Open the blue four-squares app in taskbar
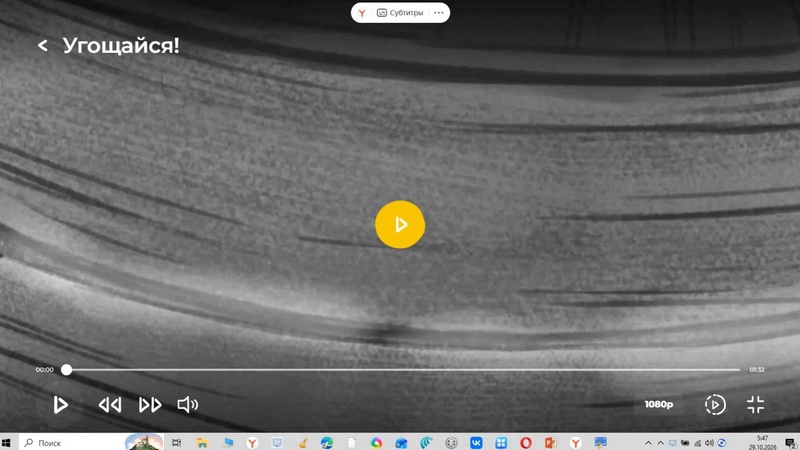The width and height of the screenshot is (800, 450). tap(501, 442)
